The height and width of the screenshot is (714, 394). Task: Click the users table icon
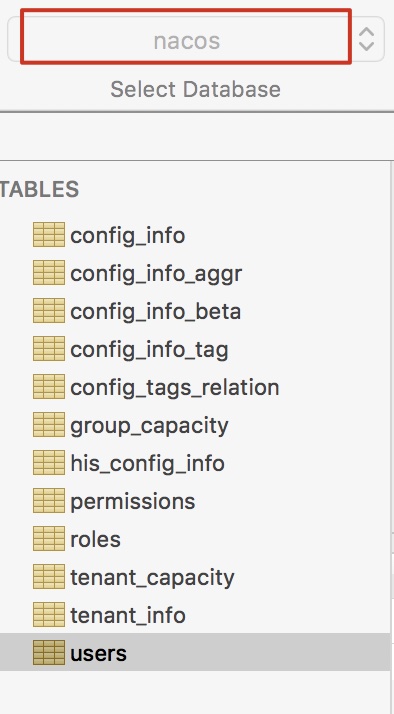[49, 653]
